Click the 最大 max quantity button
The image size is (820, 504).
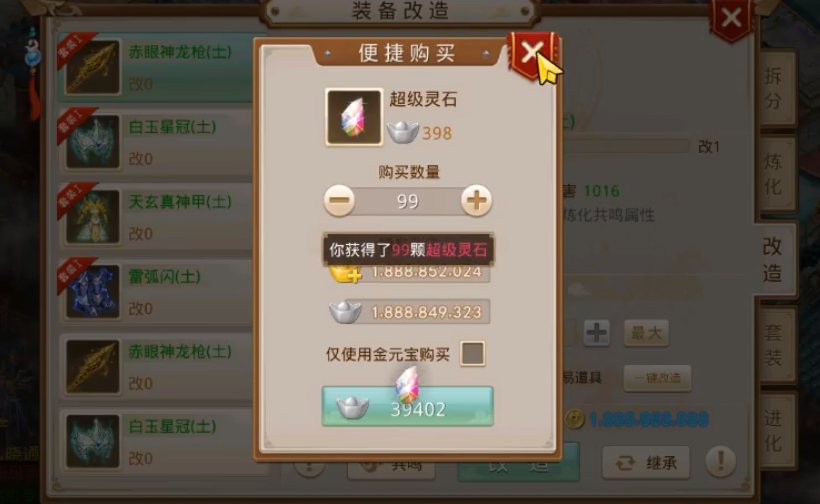click(x=646, y=333)
